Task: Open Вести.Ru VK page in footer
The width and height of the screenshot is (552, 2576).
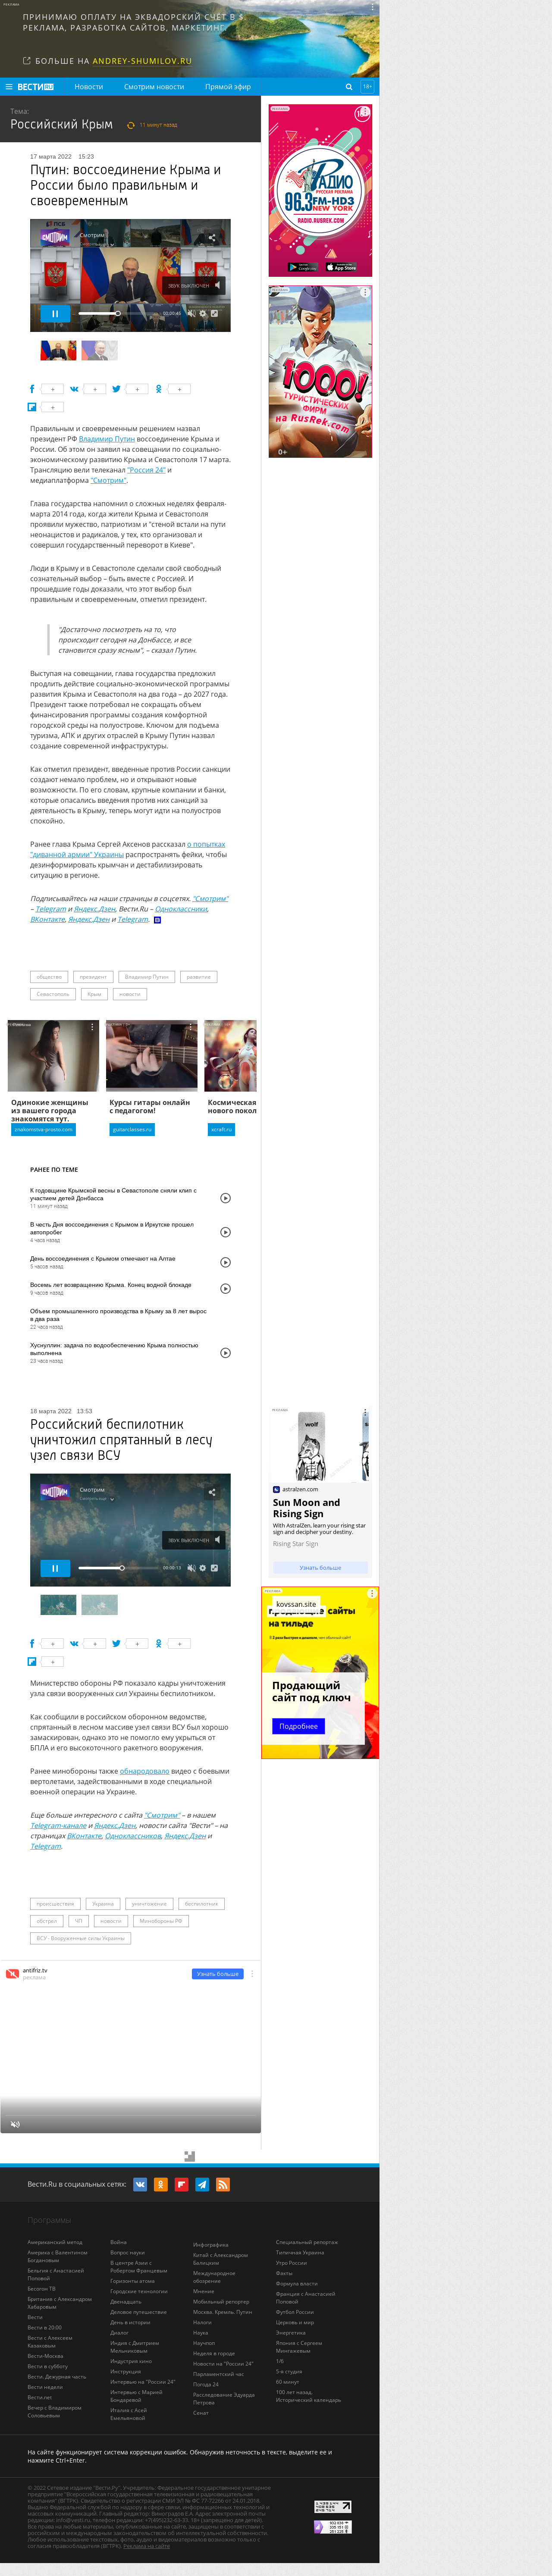Action: [x=140, y=2184]
